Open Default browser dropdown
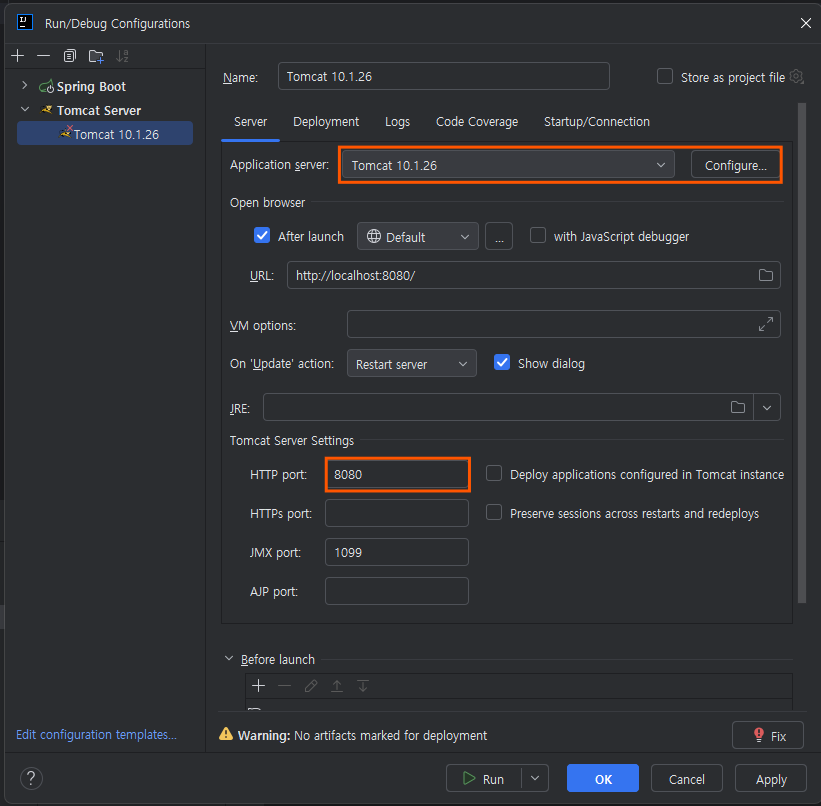The image size is (821, 806). pyautogui.click(x=417, y=236)
